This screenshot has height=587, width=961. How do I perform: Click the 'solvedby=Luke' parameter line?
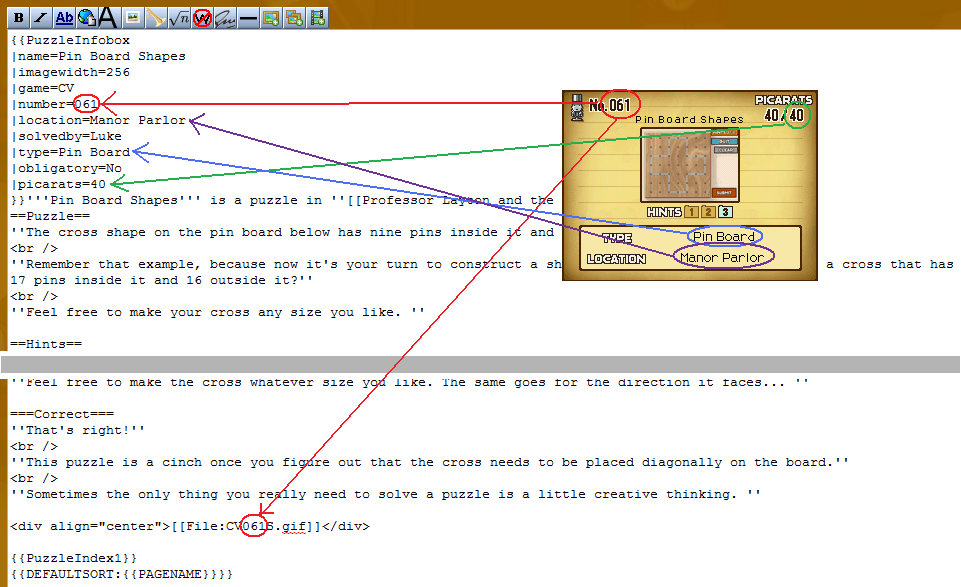point(66,136)
